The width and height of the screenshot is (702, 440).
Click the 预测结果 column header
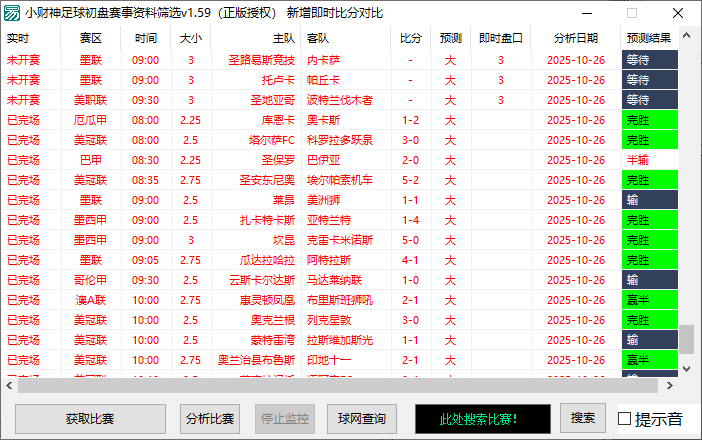point(648,38)
